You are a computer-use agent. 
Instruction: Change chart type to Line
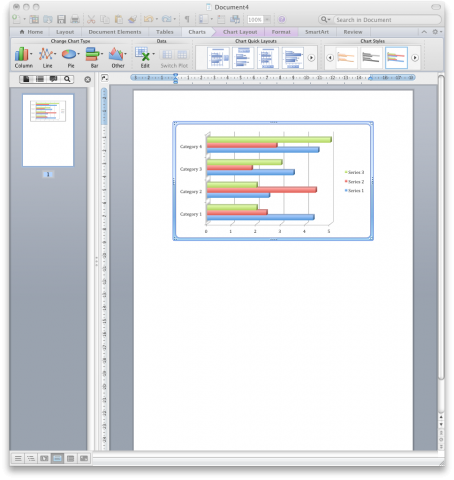click(x=46, y=57)
